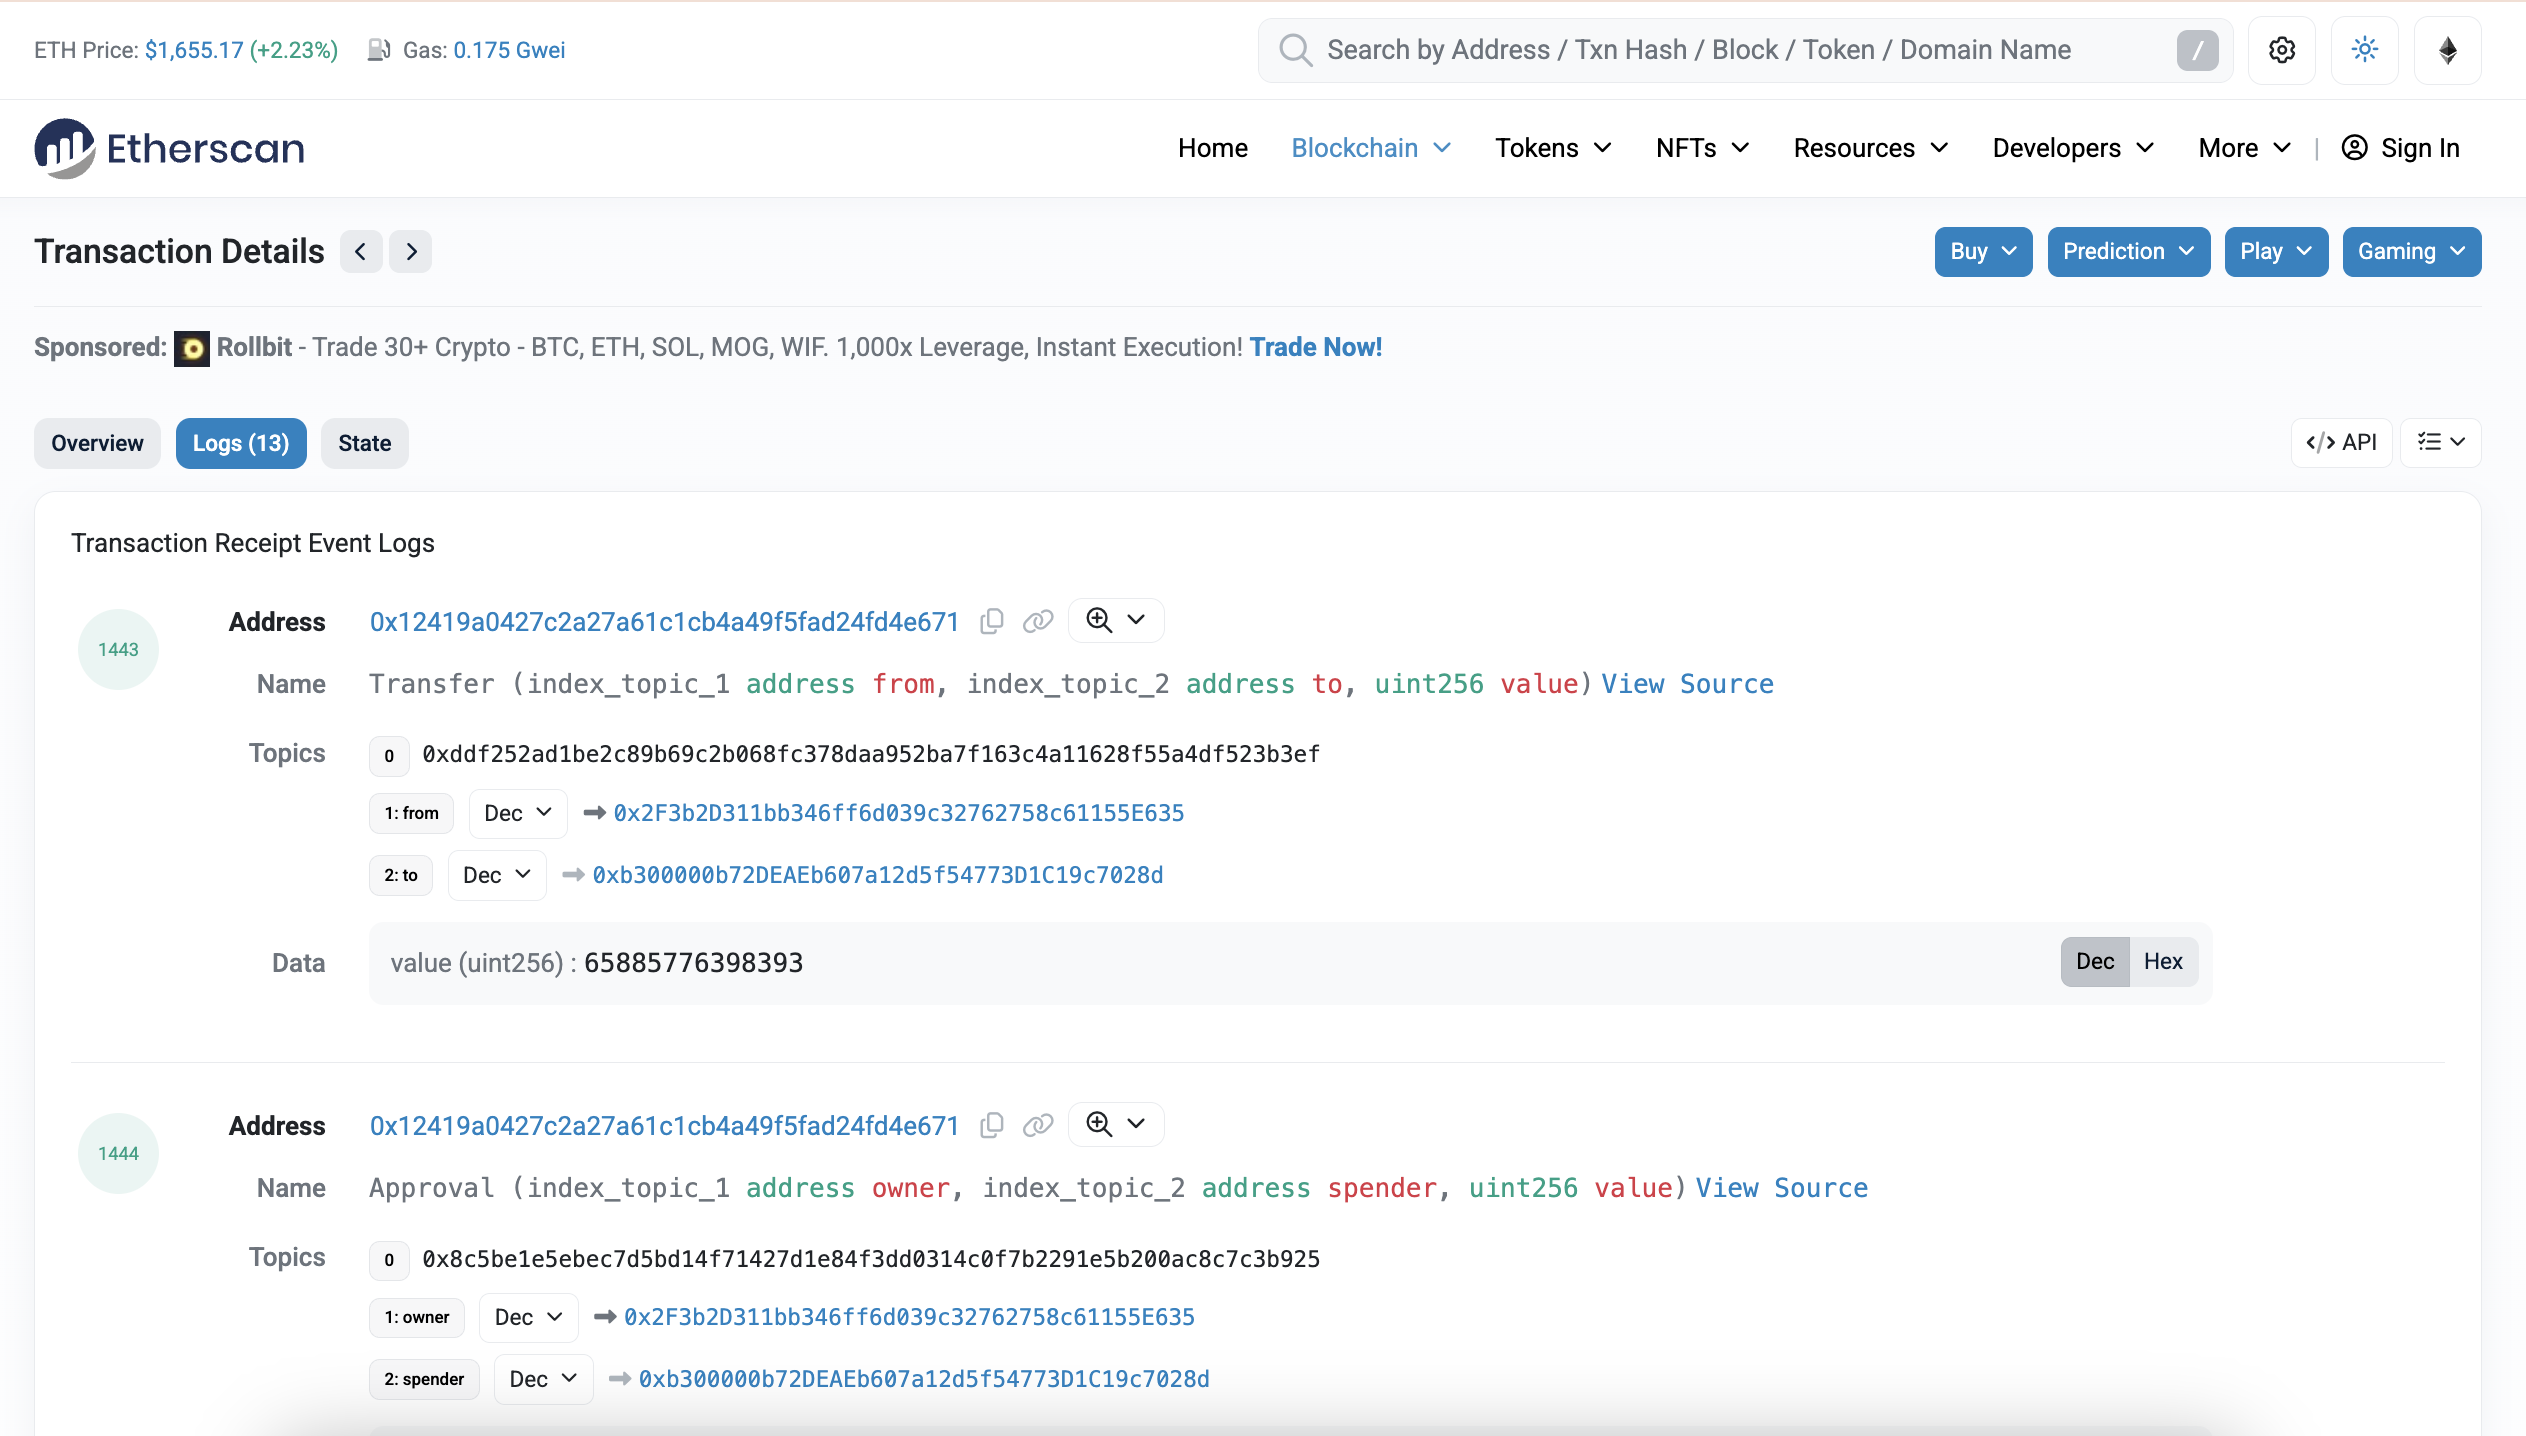Open log 1443 contract address link

[664, 622]
